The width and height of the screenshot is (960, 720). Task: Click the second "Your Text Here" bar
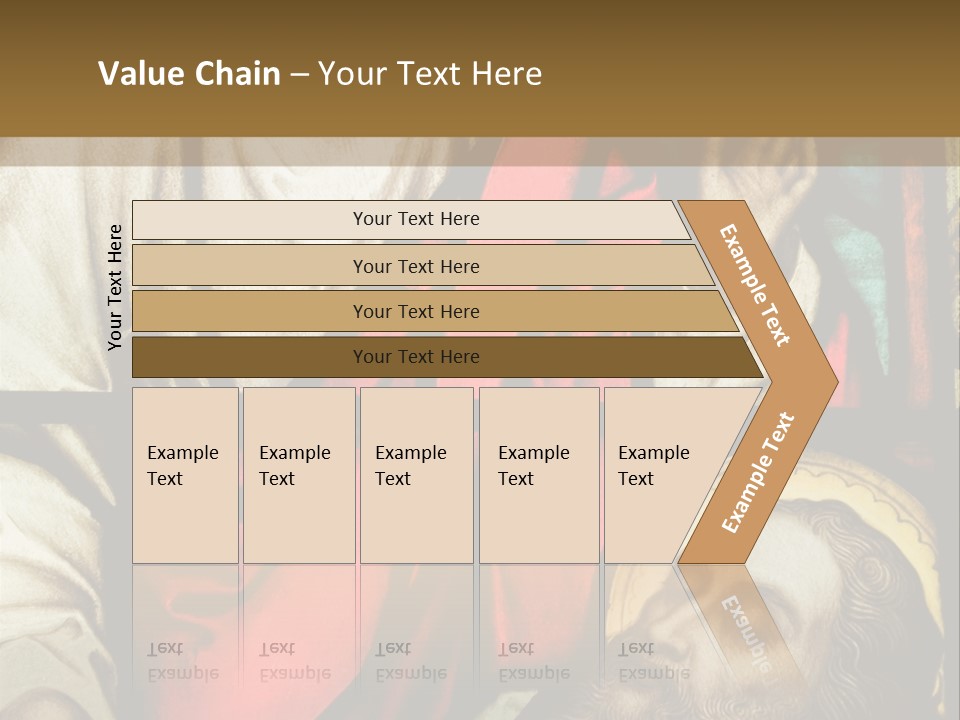(x=415, y=266)
